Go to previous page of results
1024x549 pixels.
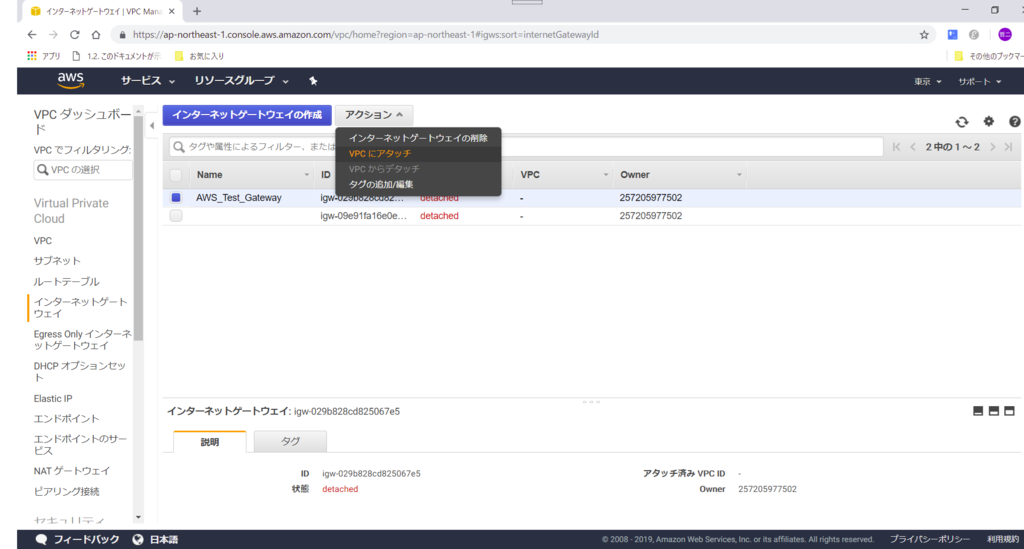(913, 147)
